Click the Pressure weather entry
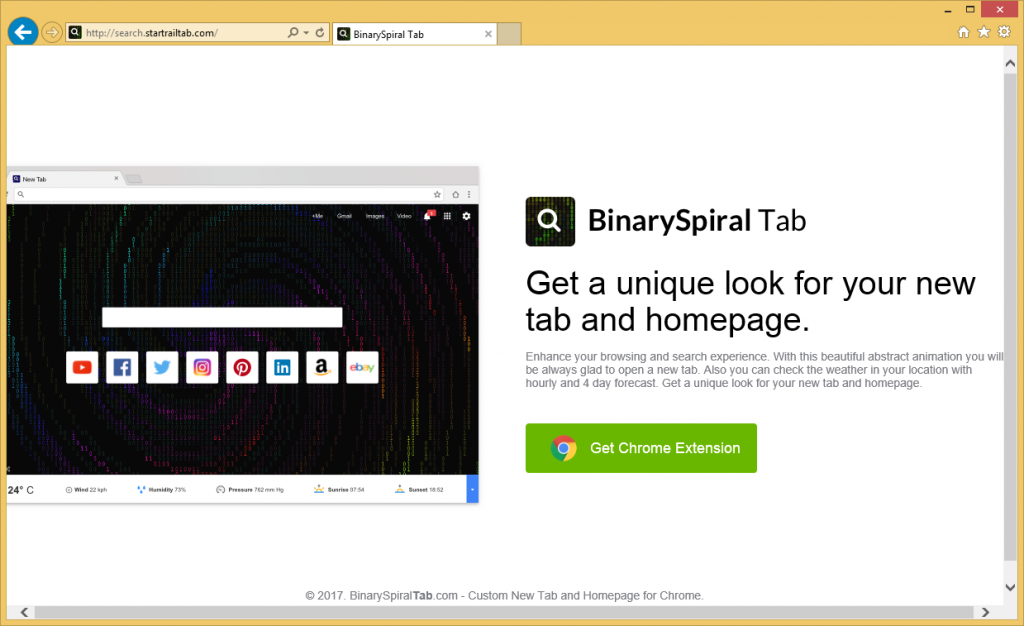Screen dimensions: 1024x626 click(250, 490)
